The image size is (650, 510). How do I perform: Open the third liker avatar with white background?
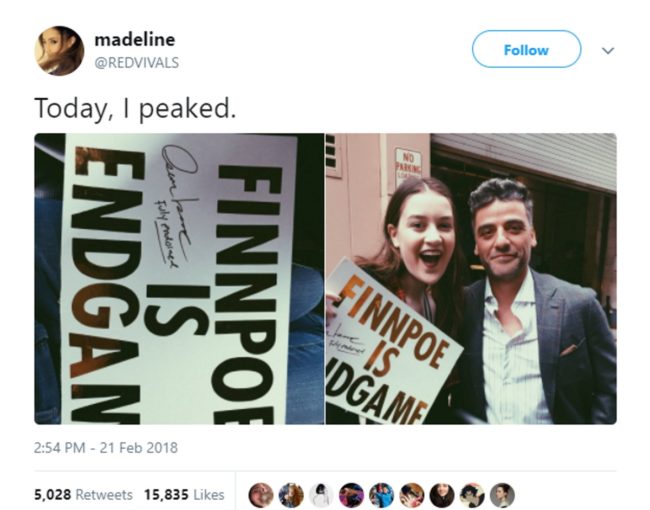click(321, 495)
